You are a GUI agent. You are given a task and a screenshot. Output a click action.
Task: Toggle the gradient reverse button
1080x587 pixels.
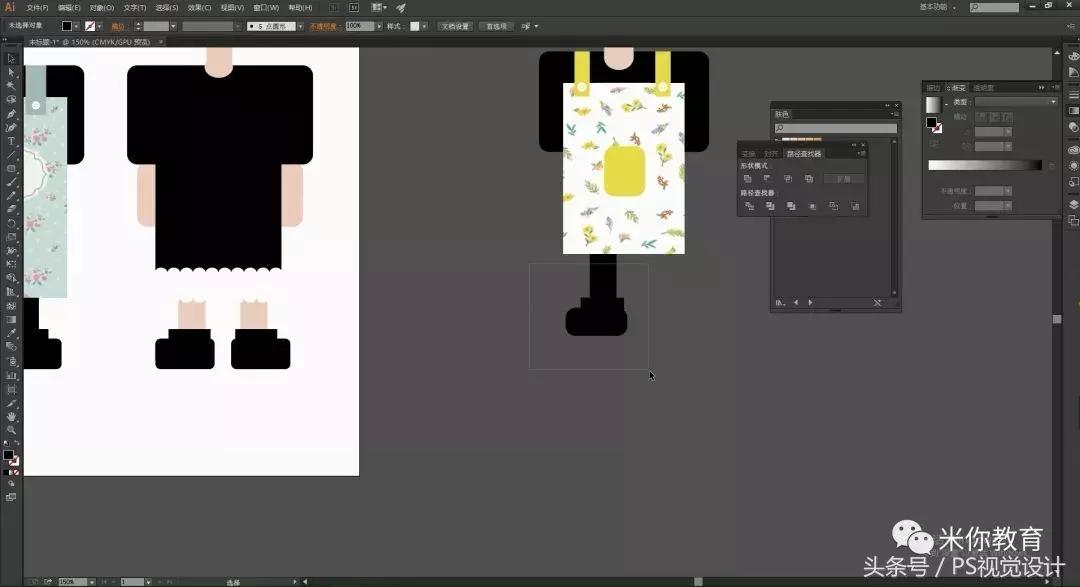coord(1052,166)
